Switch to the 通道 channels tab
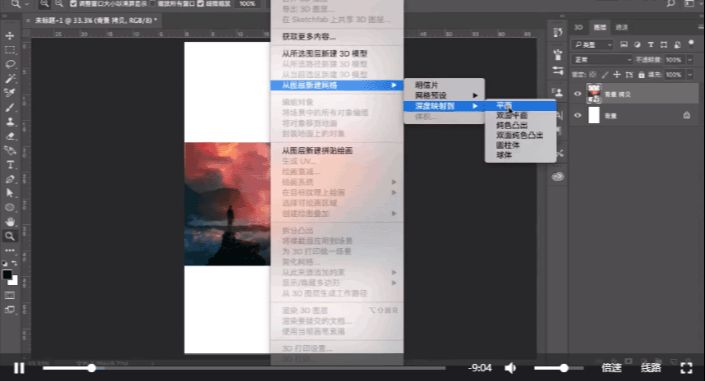The width and height of the screenshot is (705, 381). [x=622, y=27]
